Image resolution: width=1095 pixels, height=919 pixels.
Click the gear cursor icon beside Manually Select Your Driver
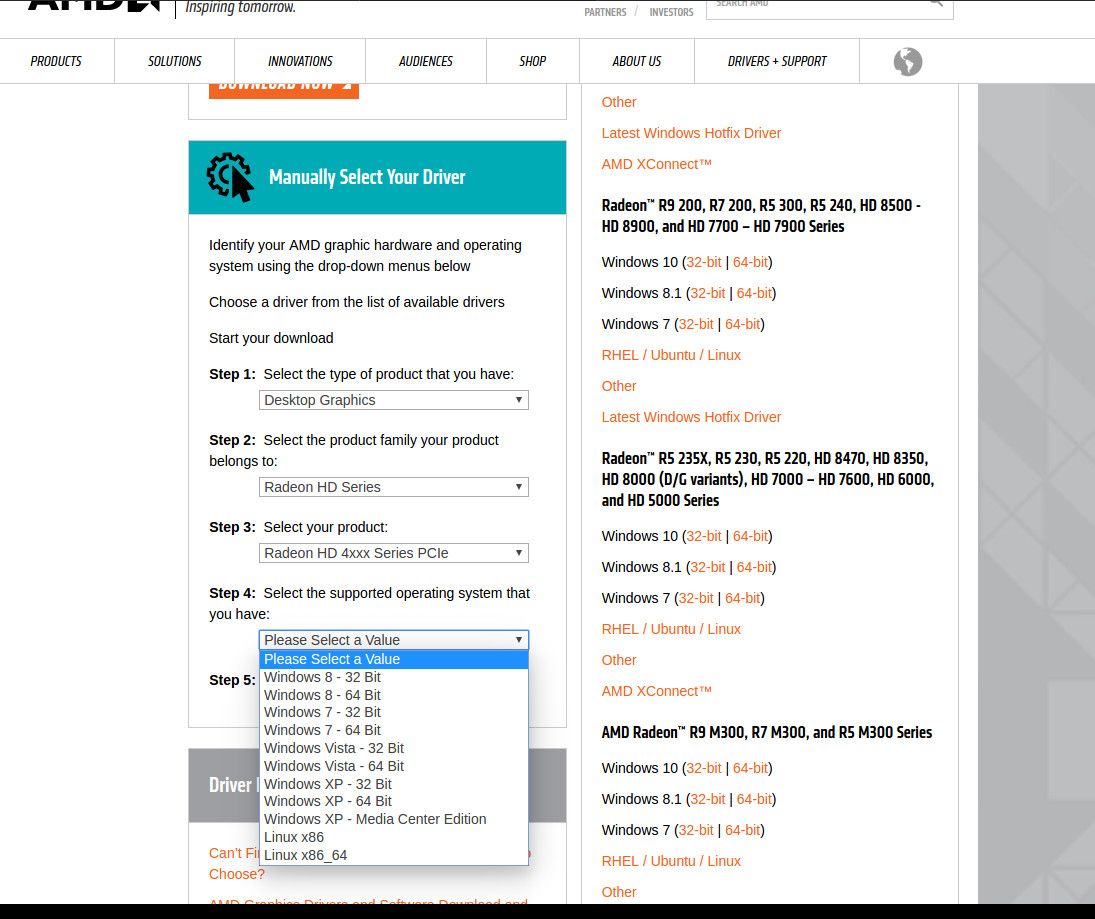230,177
